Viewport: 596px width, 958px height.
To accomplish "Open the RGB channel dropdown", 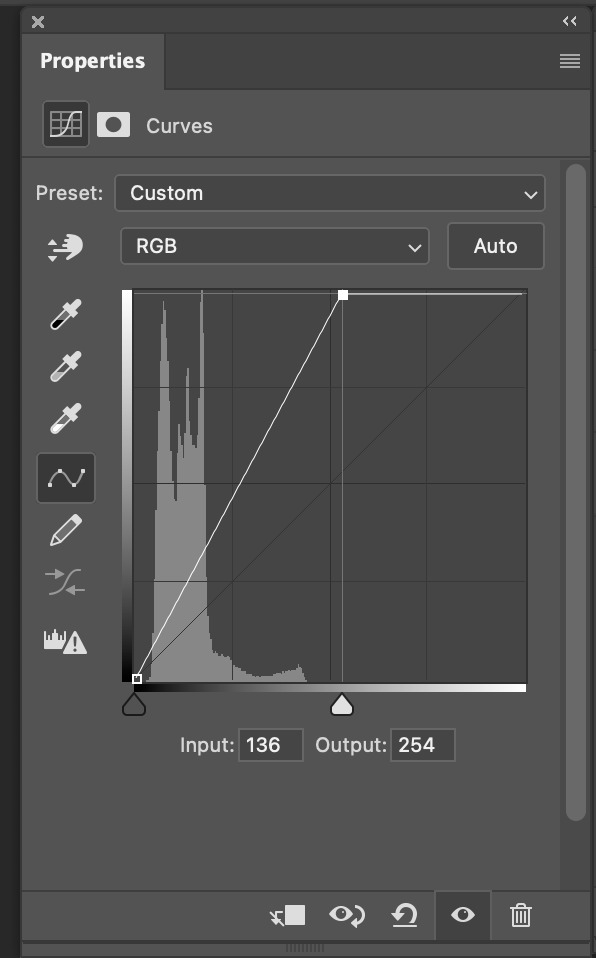I will click(x=274, y=246).
